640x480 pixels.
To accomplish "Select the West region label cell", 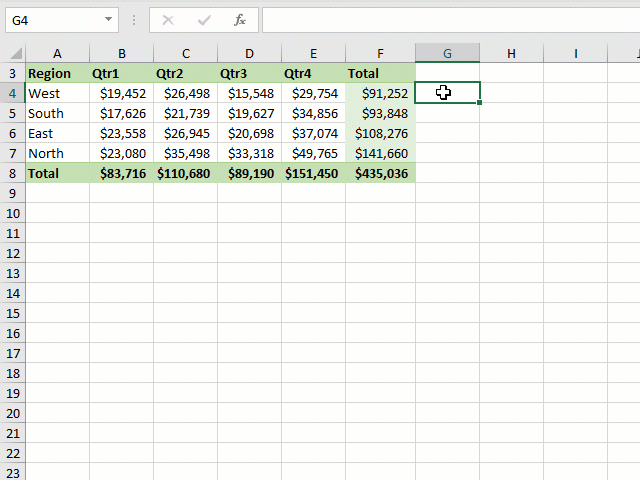I will (x=57, y=93).
